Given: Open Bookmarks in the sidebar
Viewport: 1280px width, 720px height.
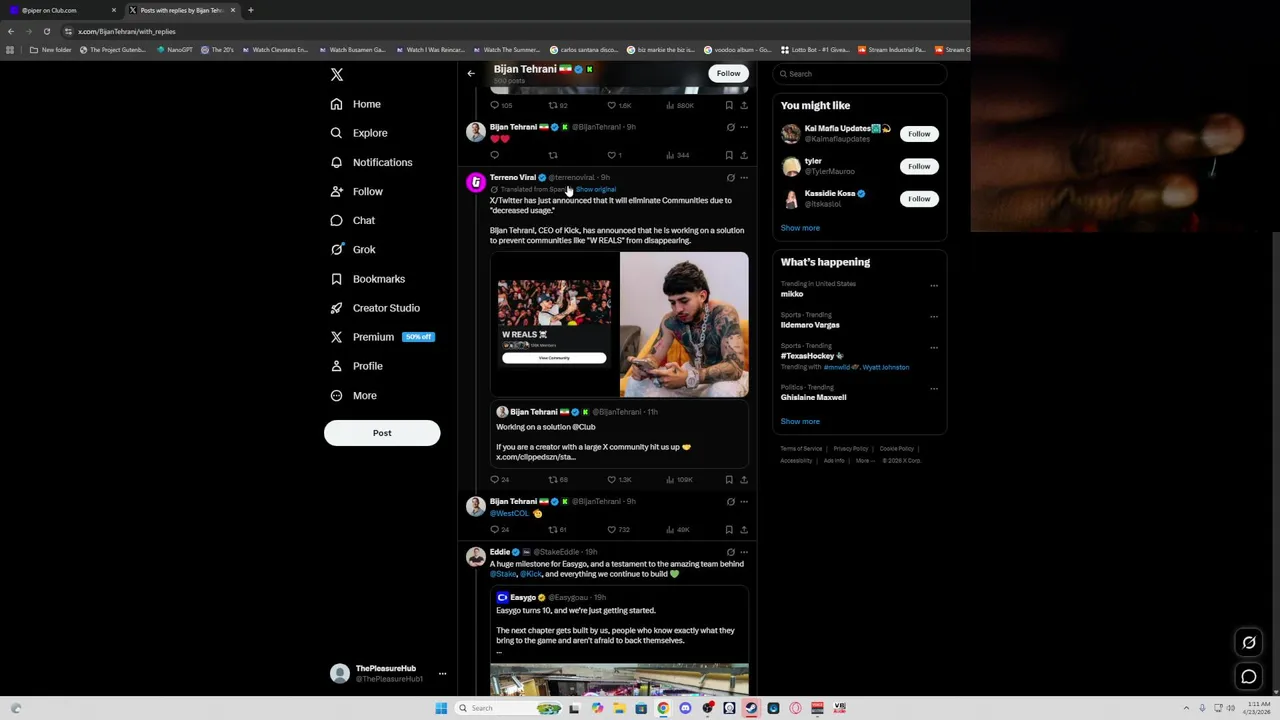Looking at the screenshot, I should coord(367,279).
